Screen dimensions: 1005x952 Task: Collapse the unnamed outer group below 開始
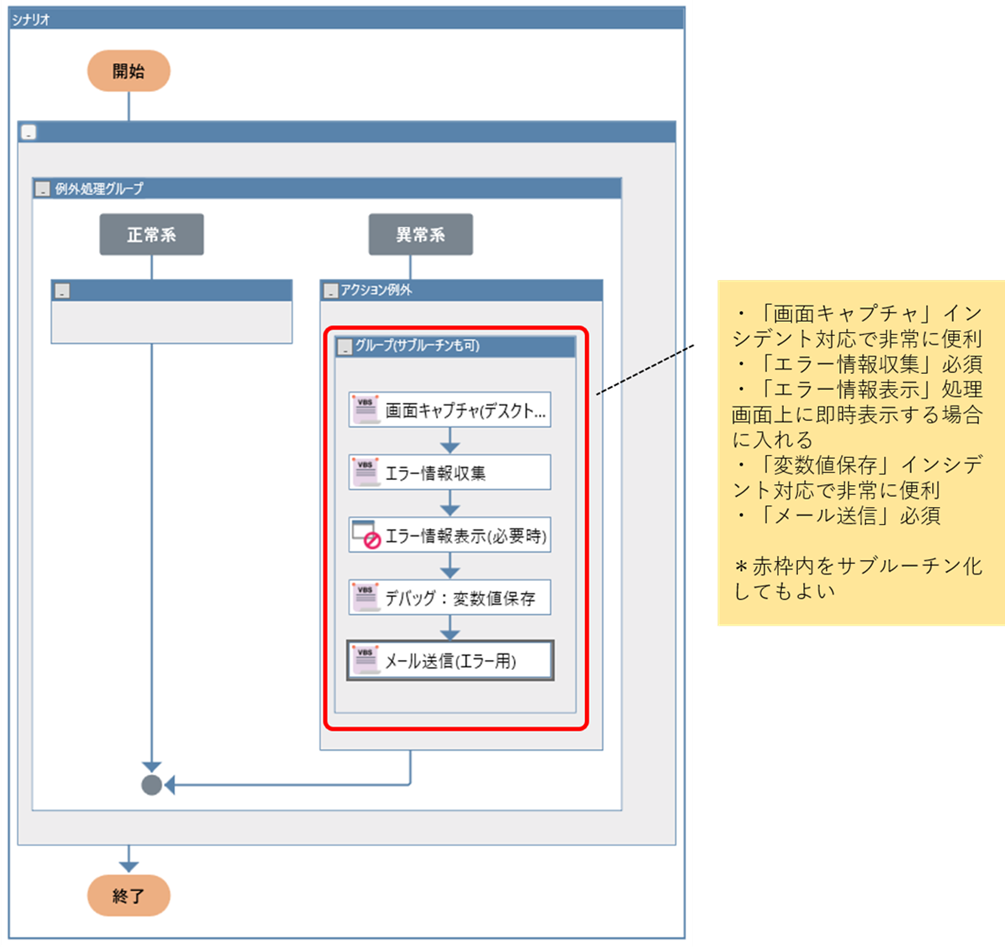click(x=28, y=132)
